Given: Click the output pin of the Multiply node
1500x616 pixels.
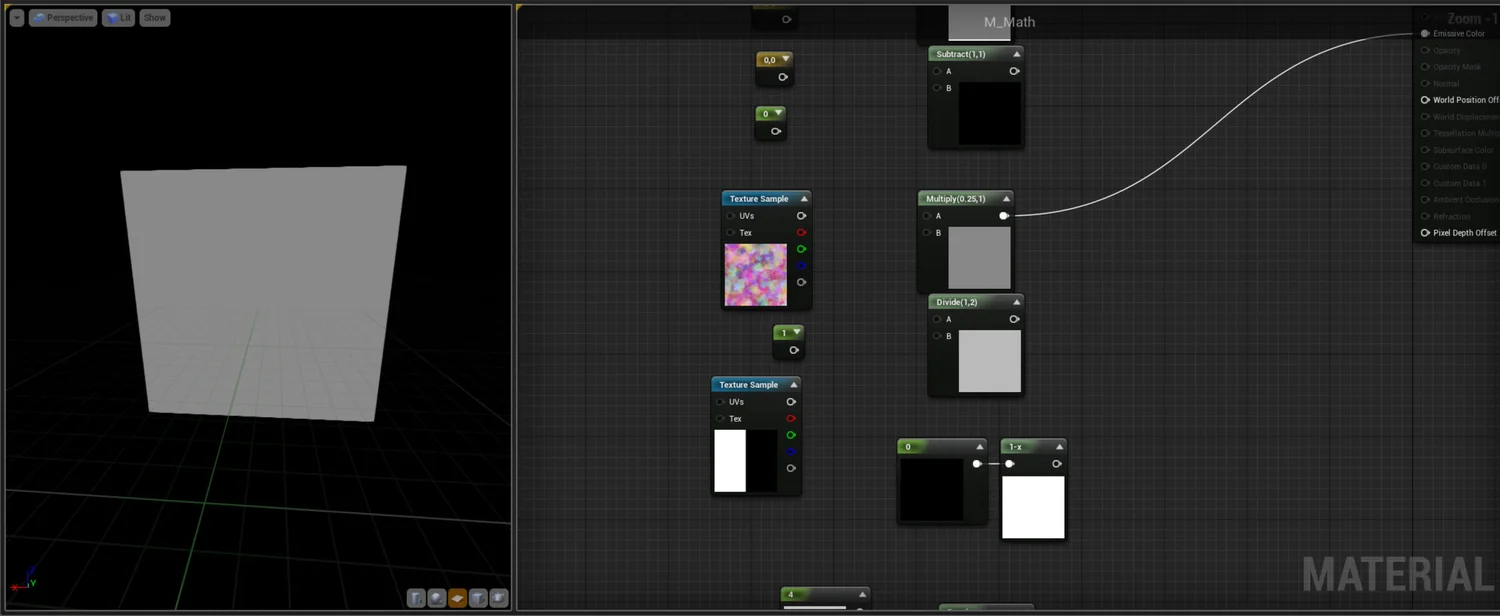Looking at the screenshot, I should click(x=1004, y=215).
